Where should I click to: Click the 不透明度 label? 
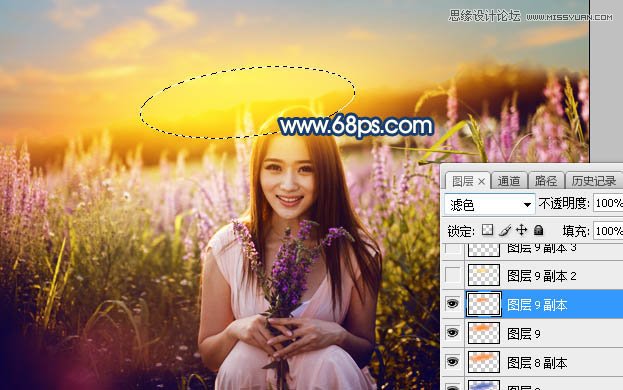[564, 203]
